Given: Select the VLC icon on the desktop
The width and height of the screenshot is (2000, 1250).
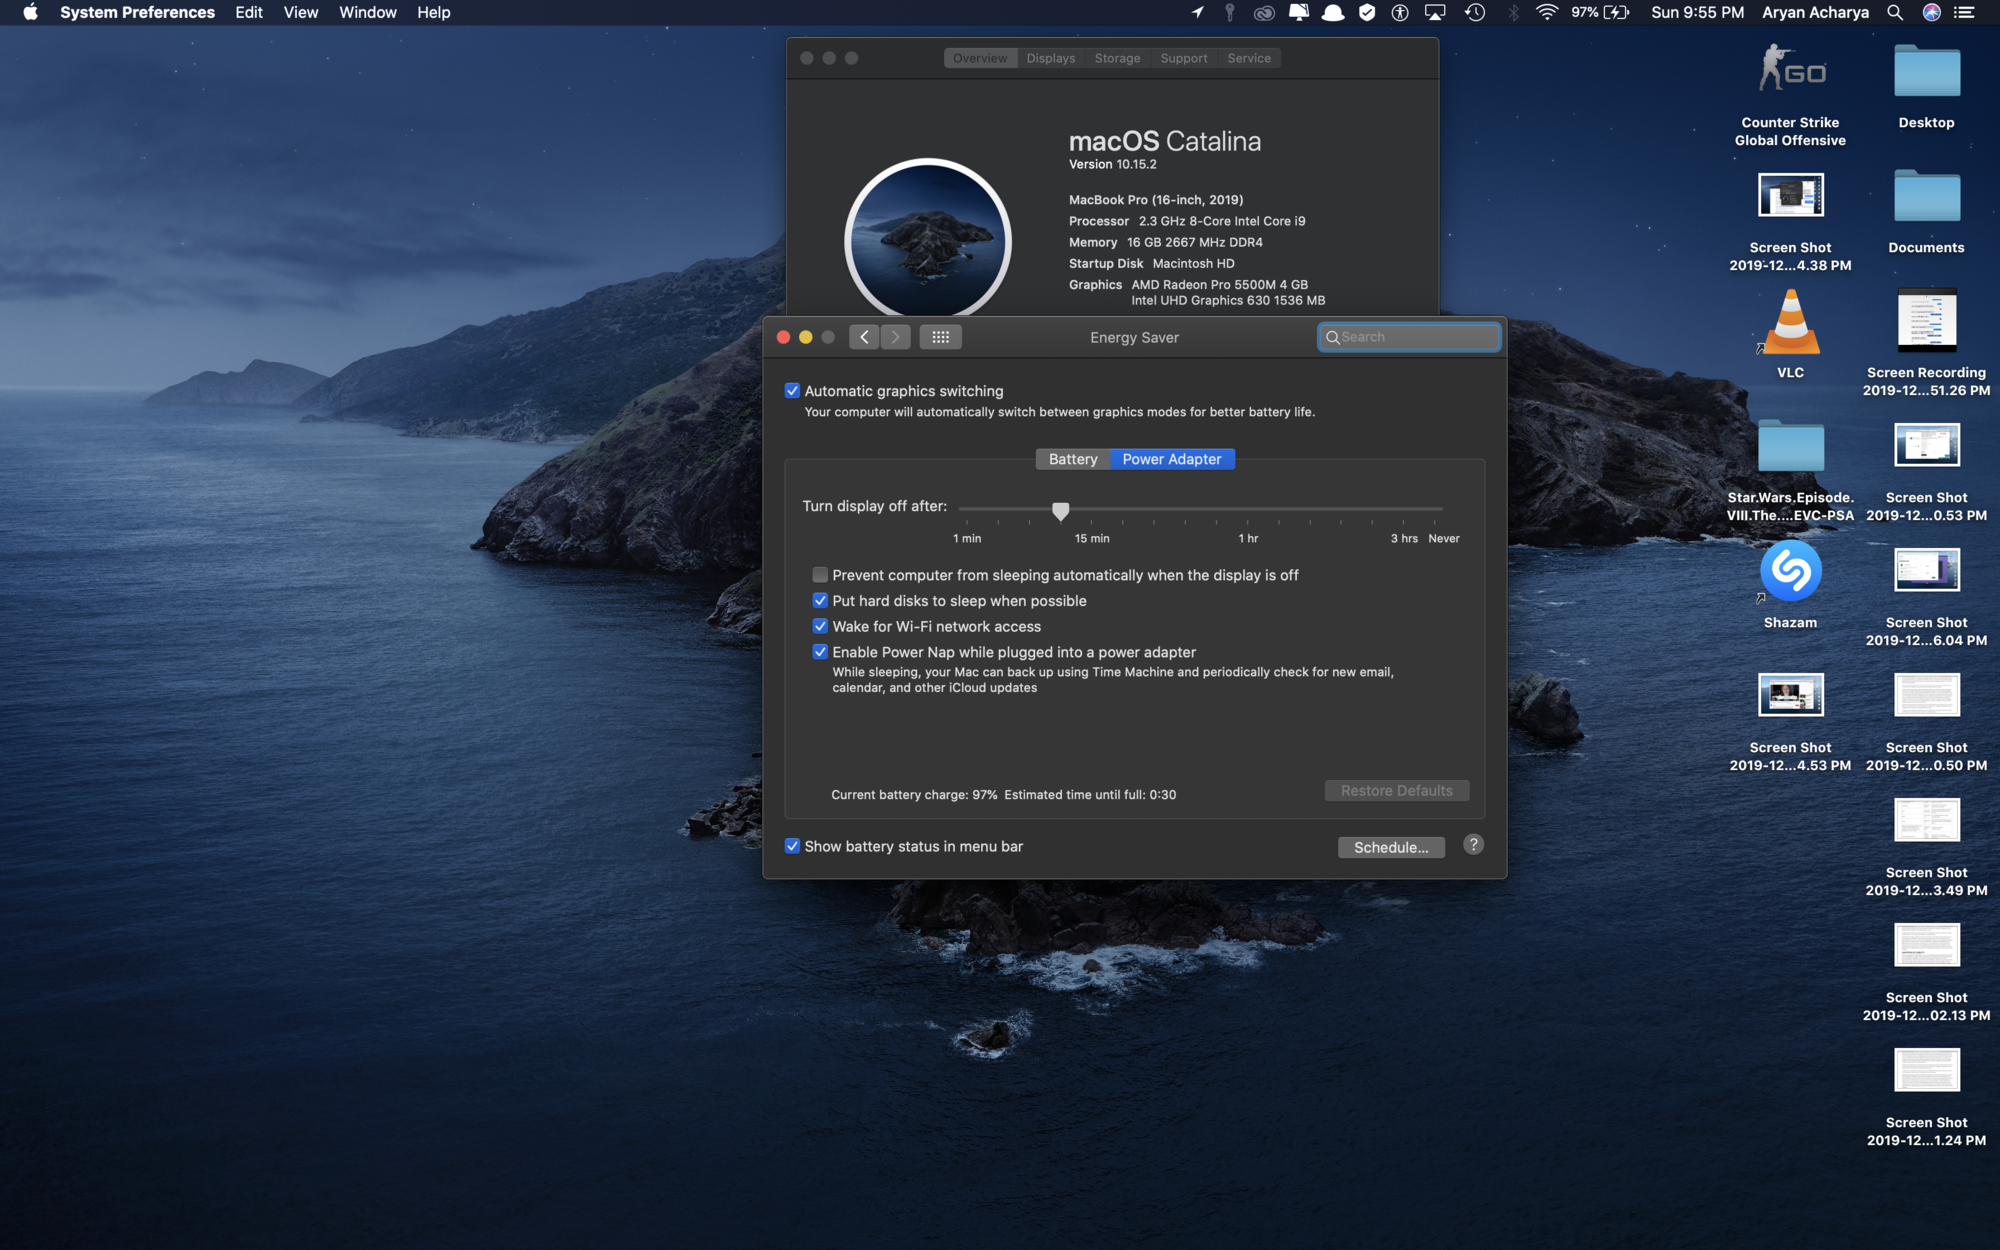Looking at the screenshot, I should (x=1790, y=325).
